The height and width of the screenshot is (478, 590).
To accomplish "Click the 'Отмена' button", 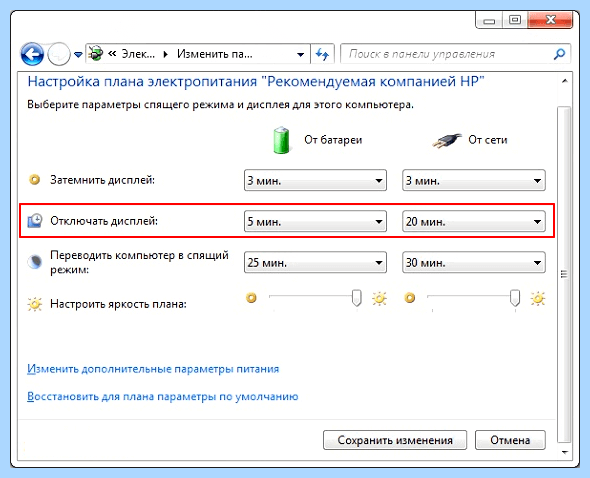I will pos(510,440).
